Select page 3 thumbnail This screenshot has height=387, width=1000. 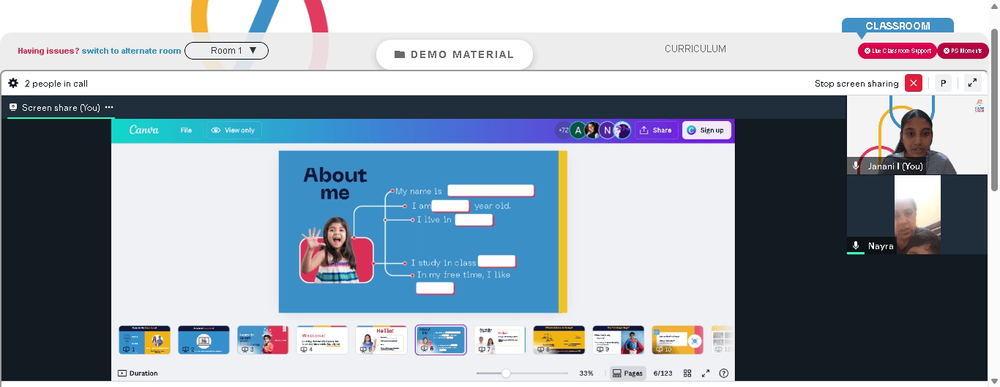click(x=263, y=340)
